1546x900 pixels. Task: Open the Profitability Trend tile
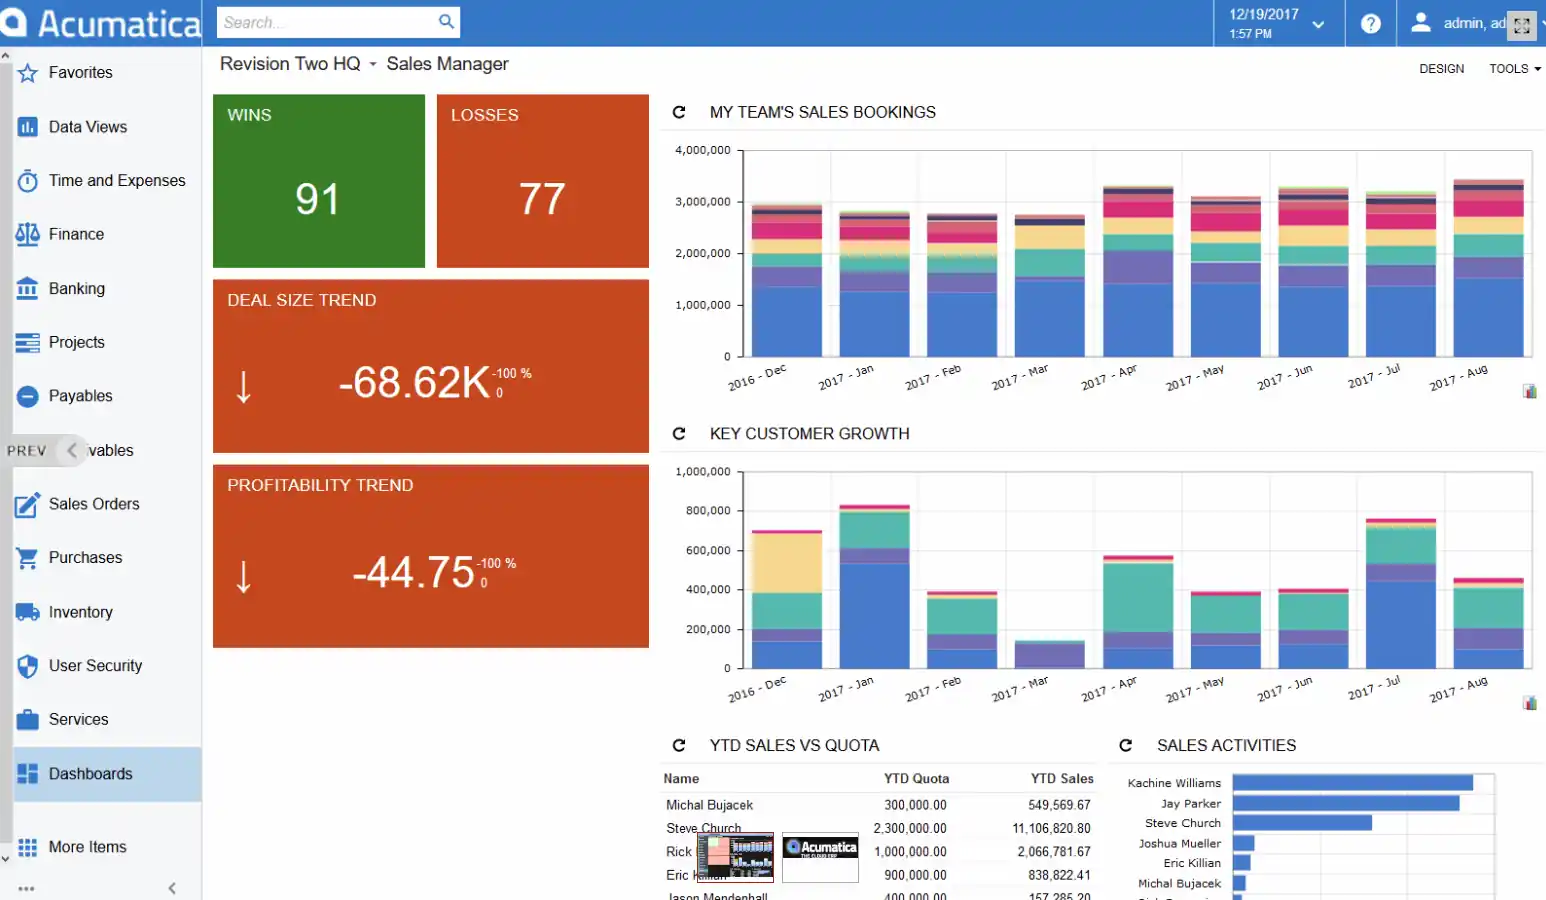tap(431, 556)
